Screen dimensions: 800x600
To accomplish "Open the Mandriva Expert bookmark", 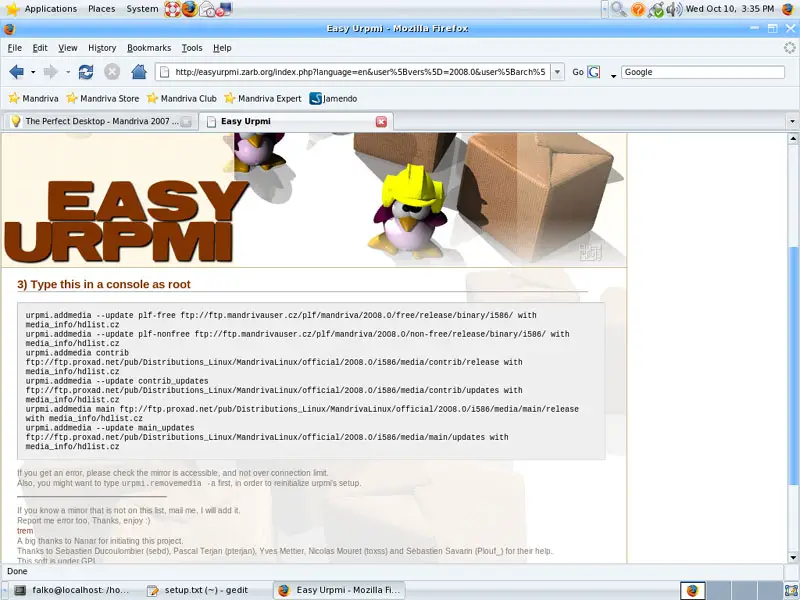I will pos(263,98).
